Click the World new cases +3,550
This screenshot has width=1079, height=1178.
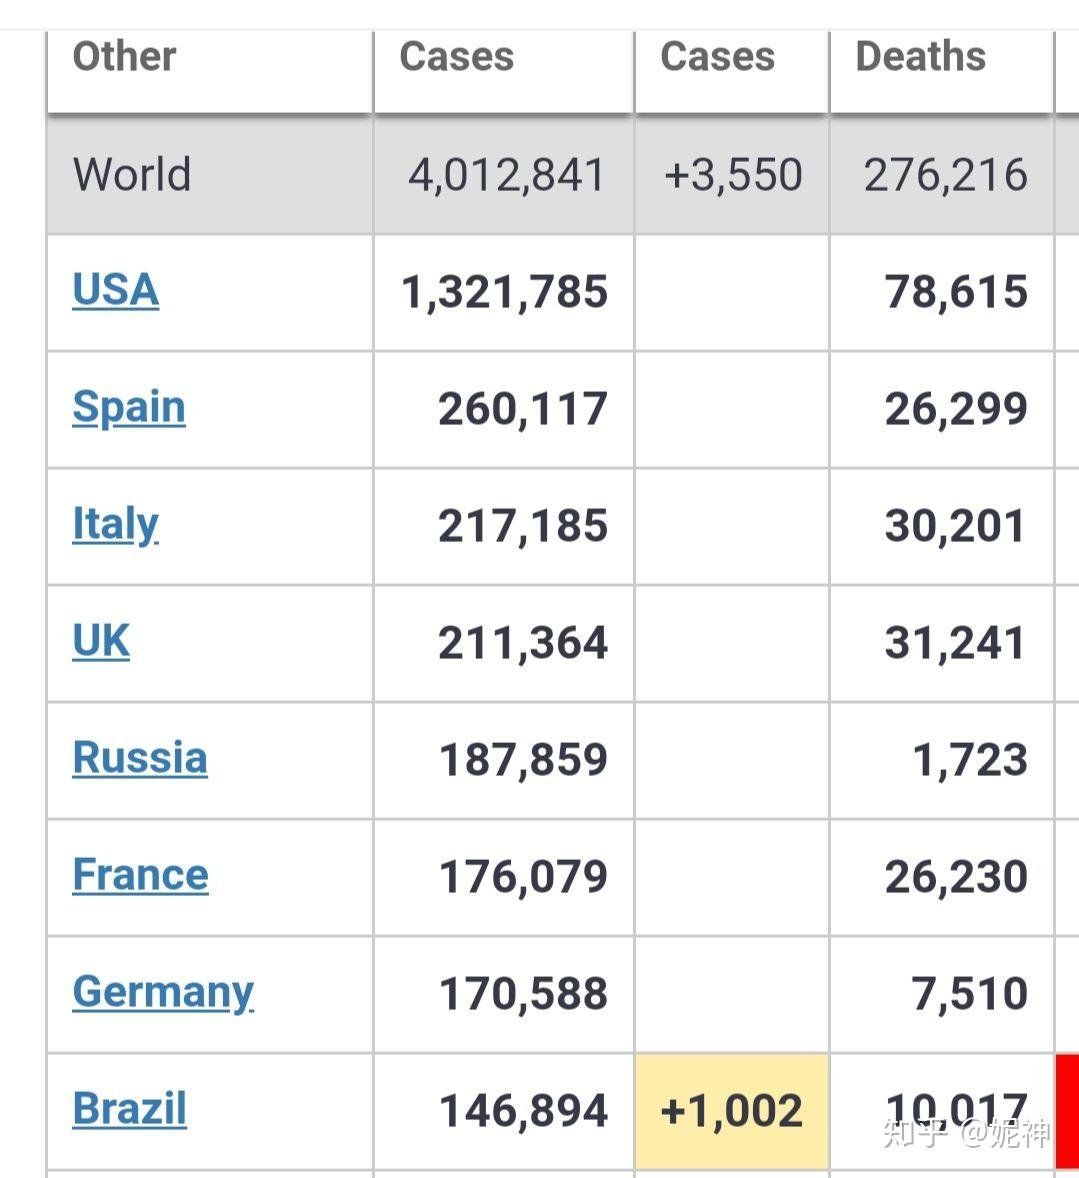(x=733, y=175)
